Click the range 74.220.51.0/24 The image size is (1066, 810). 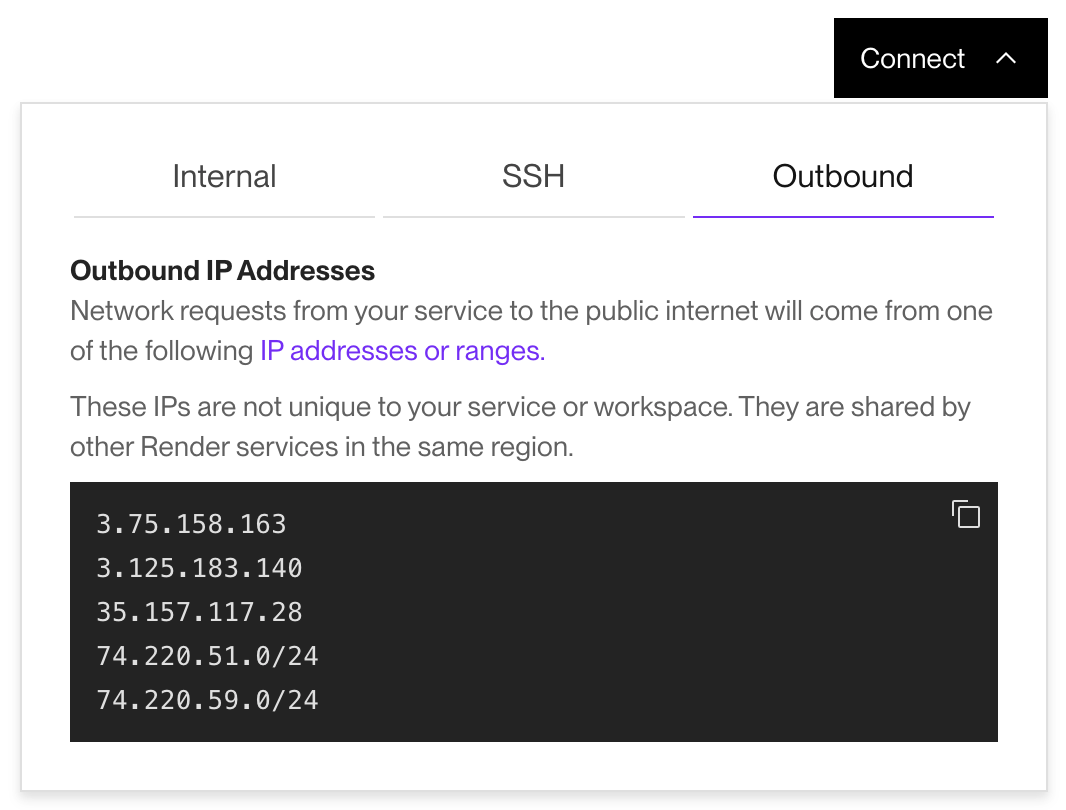207,656
